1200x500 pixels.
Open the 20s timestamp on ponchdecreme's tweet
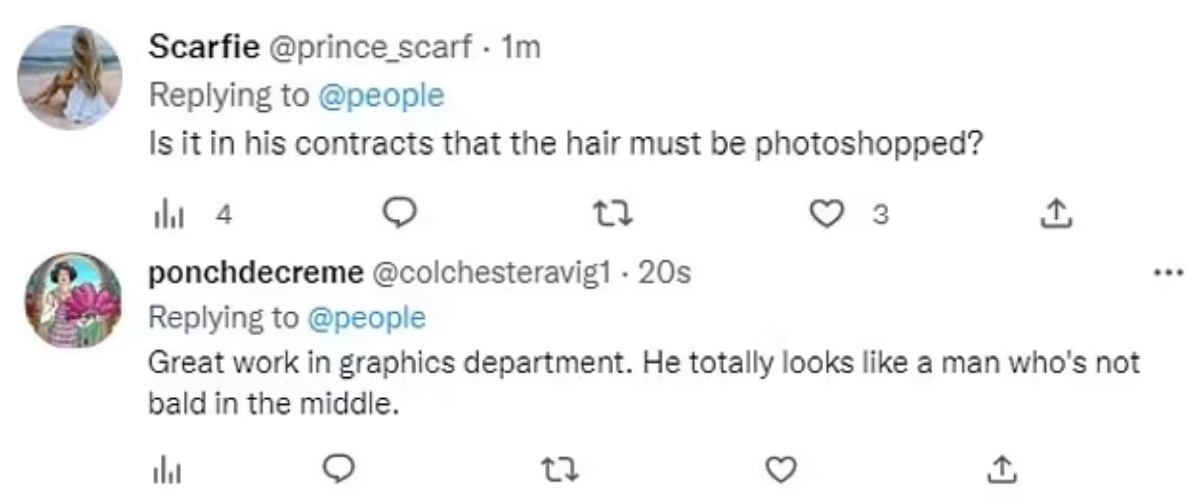coord(664,271)
